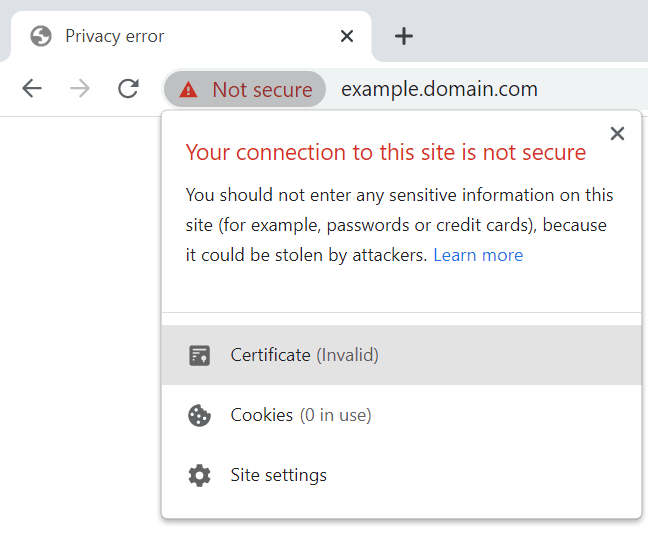Click the connection not secure heading
Viewport: 648px width, 543px height.
386,152
